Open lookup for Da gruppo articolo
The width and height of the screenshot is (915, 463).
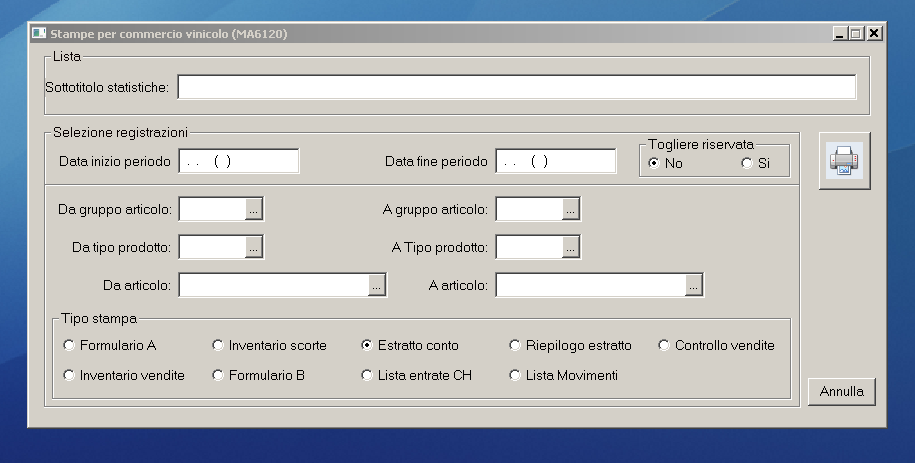pyautogui.click(x=254, y=209)
